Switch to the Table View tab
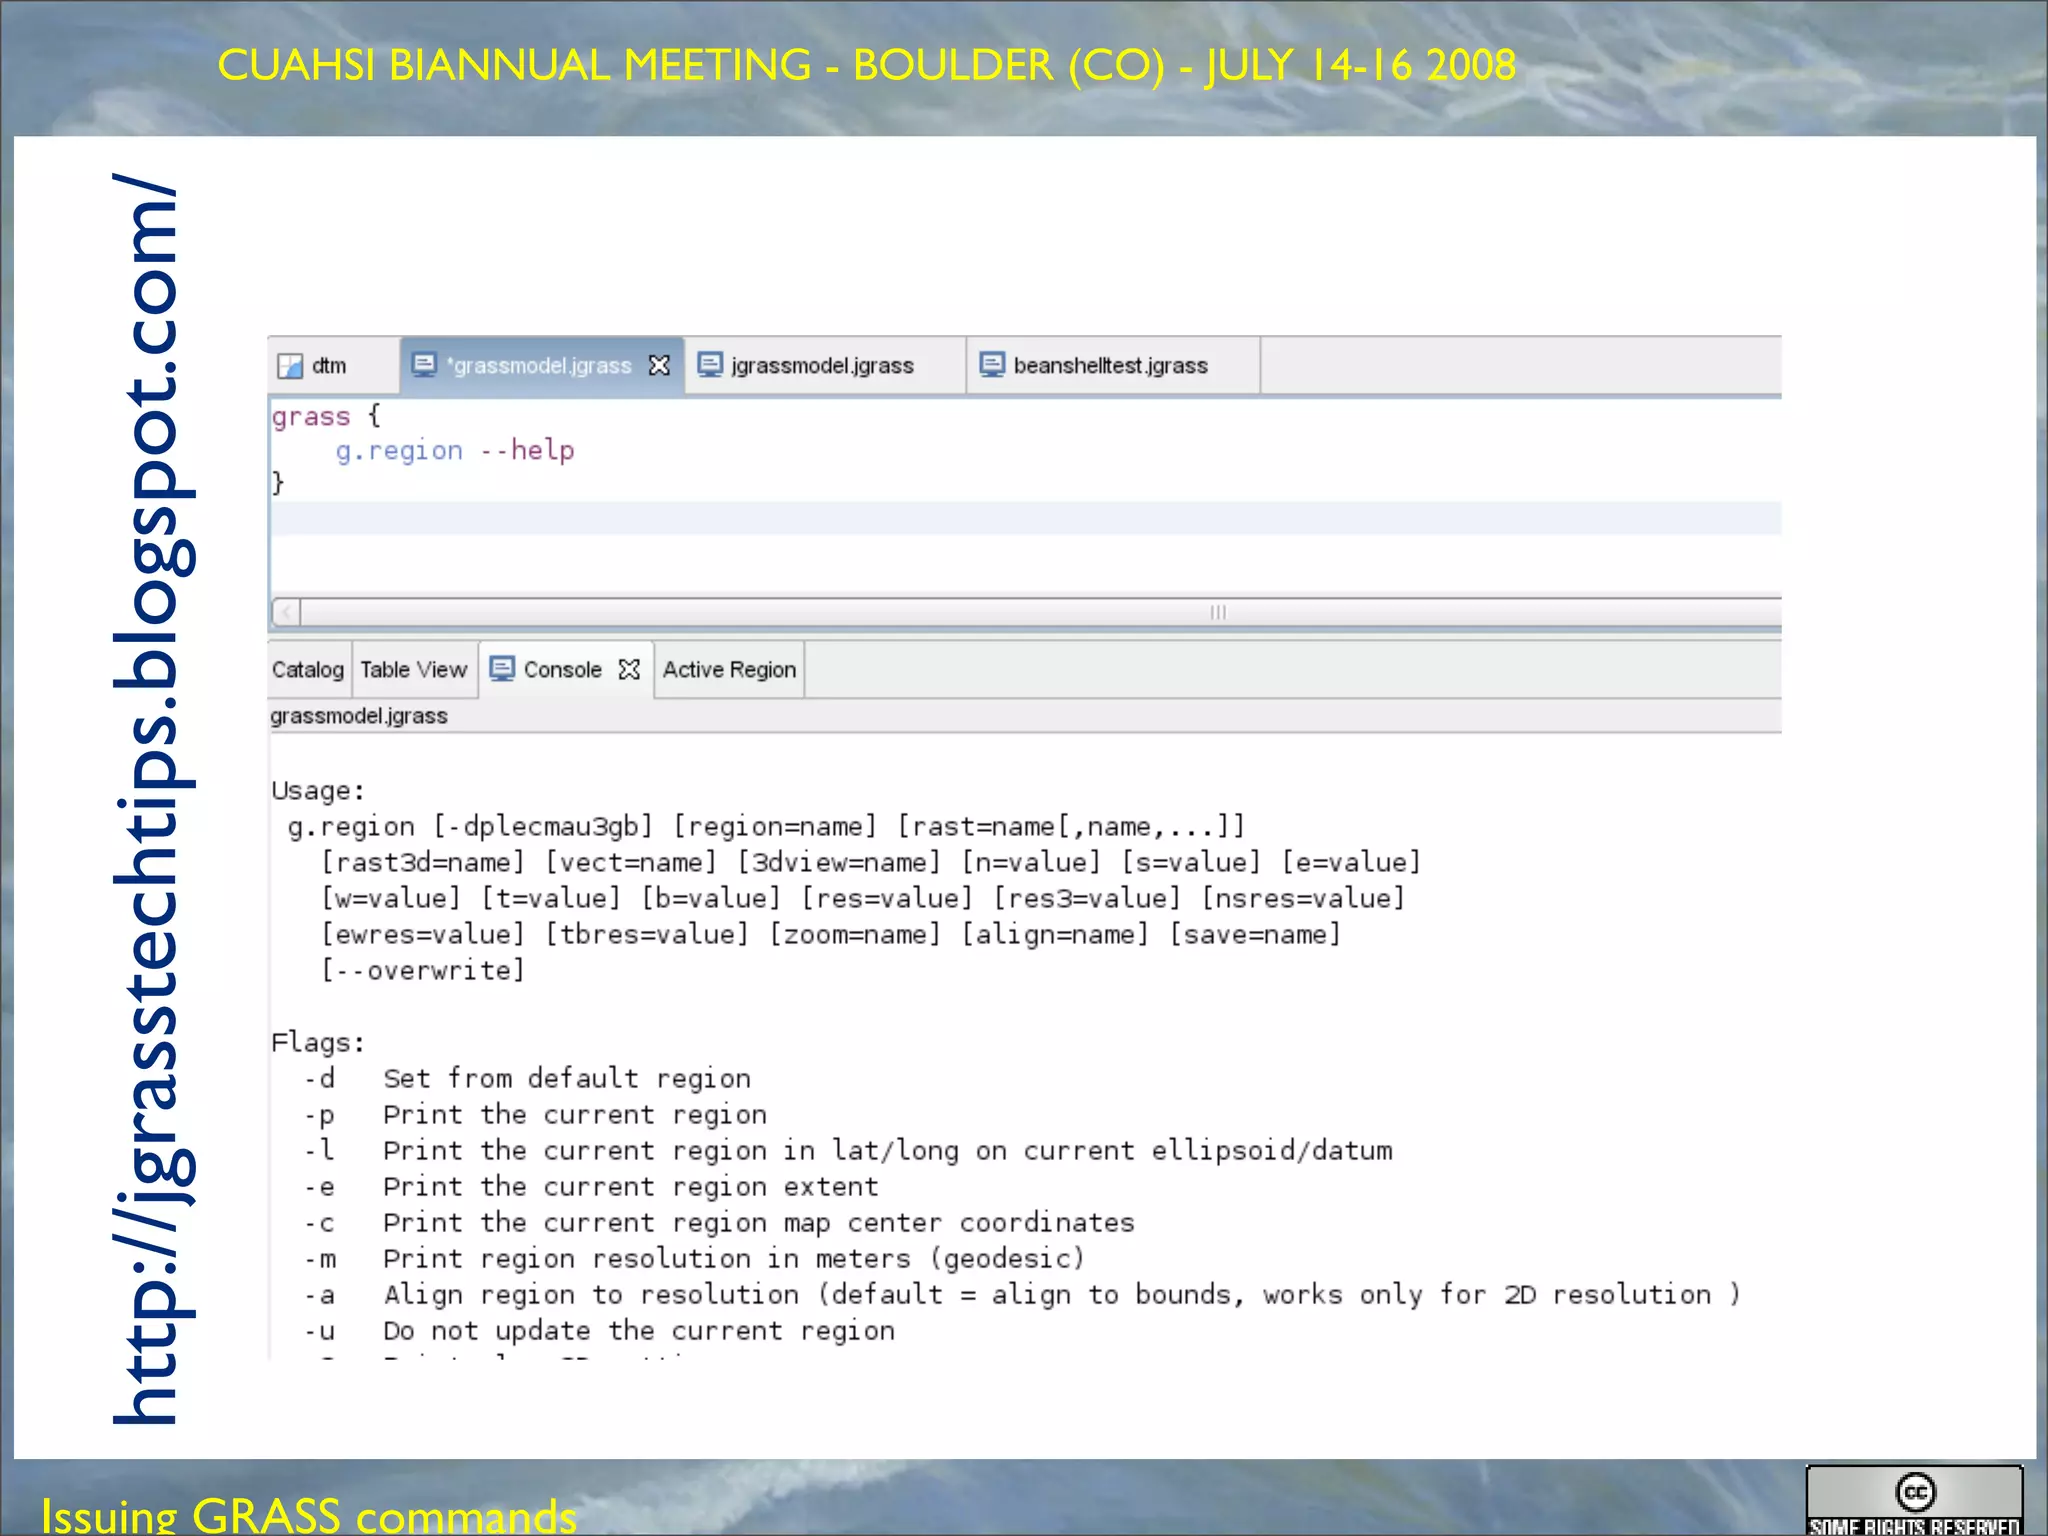 [x=414, y=670]
